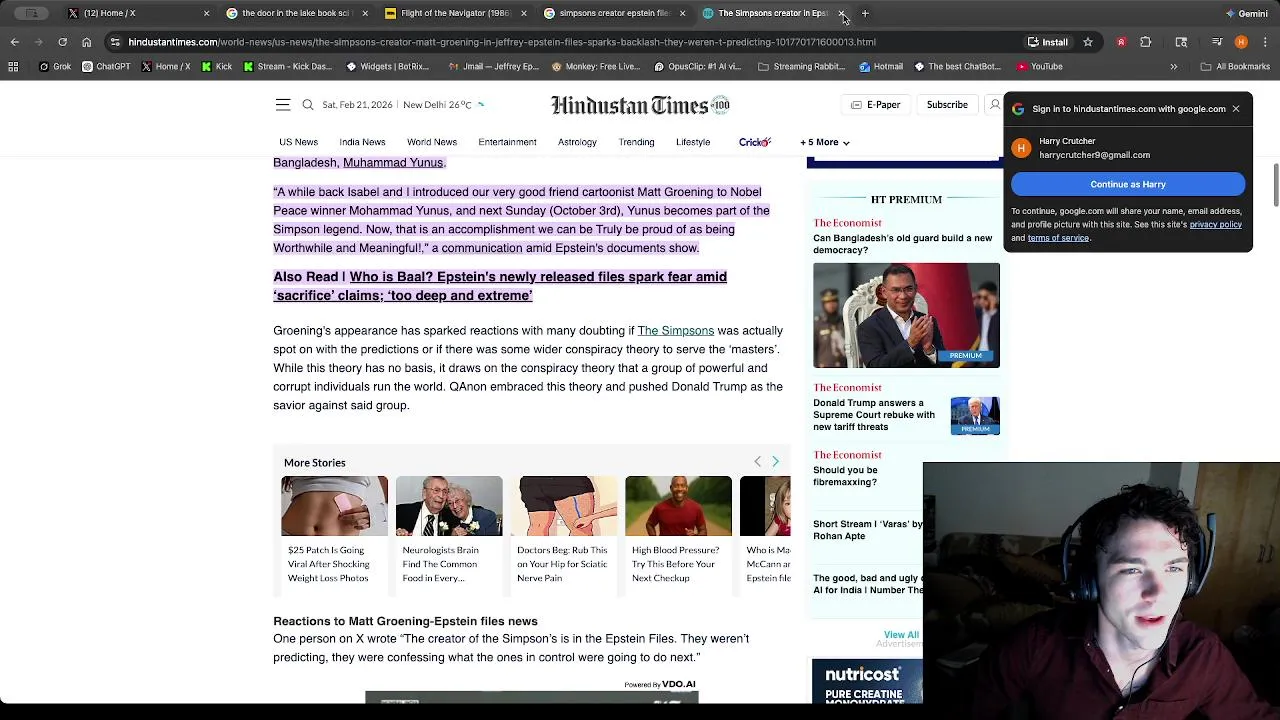Open the Streaming Rabbit bookmarks folder
Screen dimensions: 1280x720
point(801,67)
